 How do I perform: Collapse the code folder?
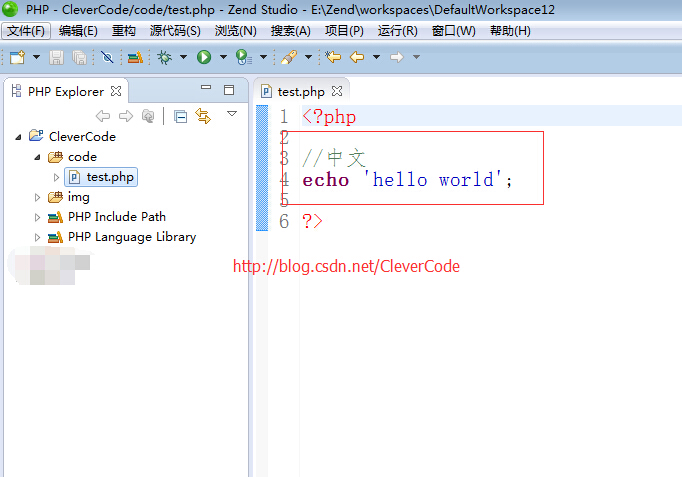37,157
